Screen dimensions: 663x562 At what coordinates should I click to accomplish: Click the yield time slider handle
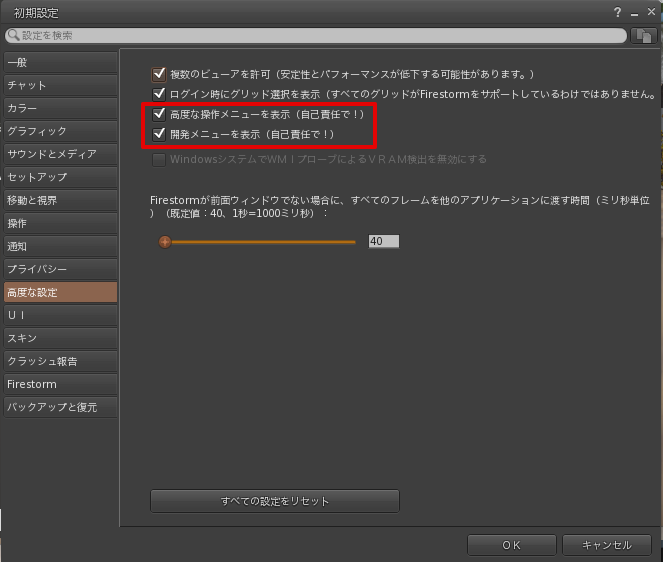[165, 242]
